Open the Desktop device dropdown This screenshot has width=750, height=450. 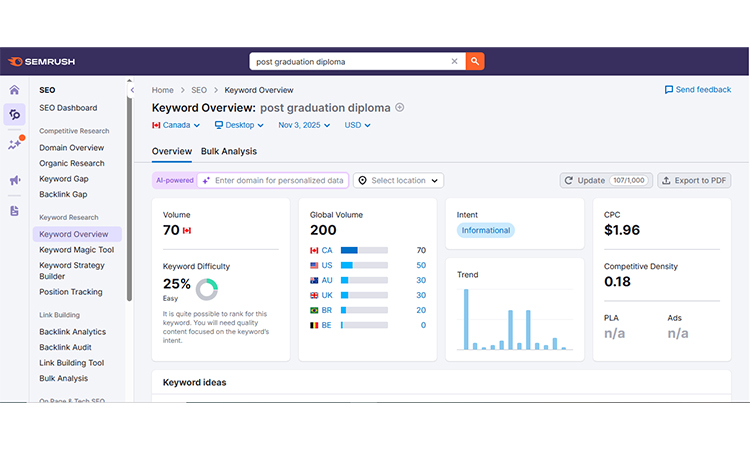(x=239, y=125)
